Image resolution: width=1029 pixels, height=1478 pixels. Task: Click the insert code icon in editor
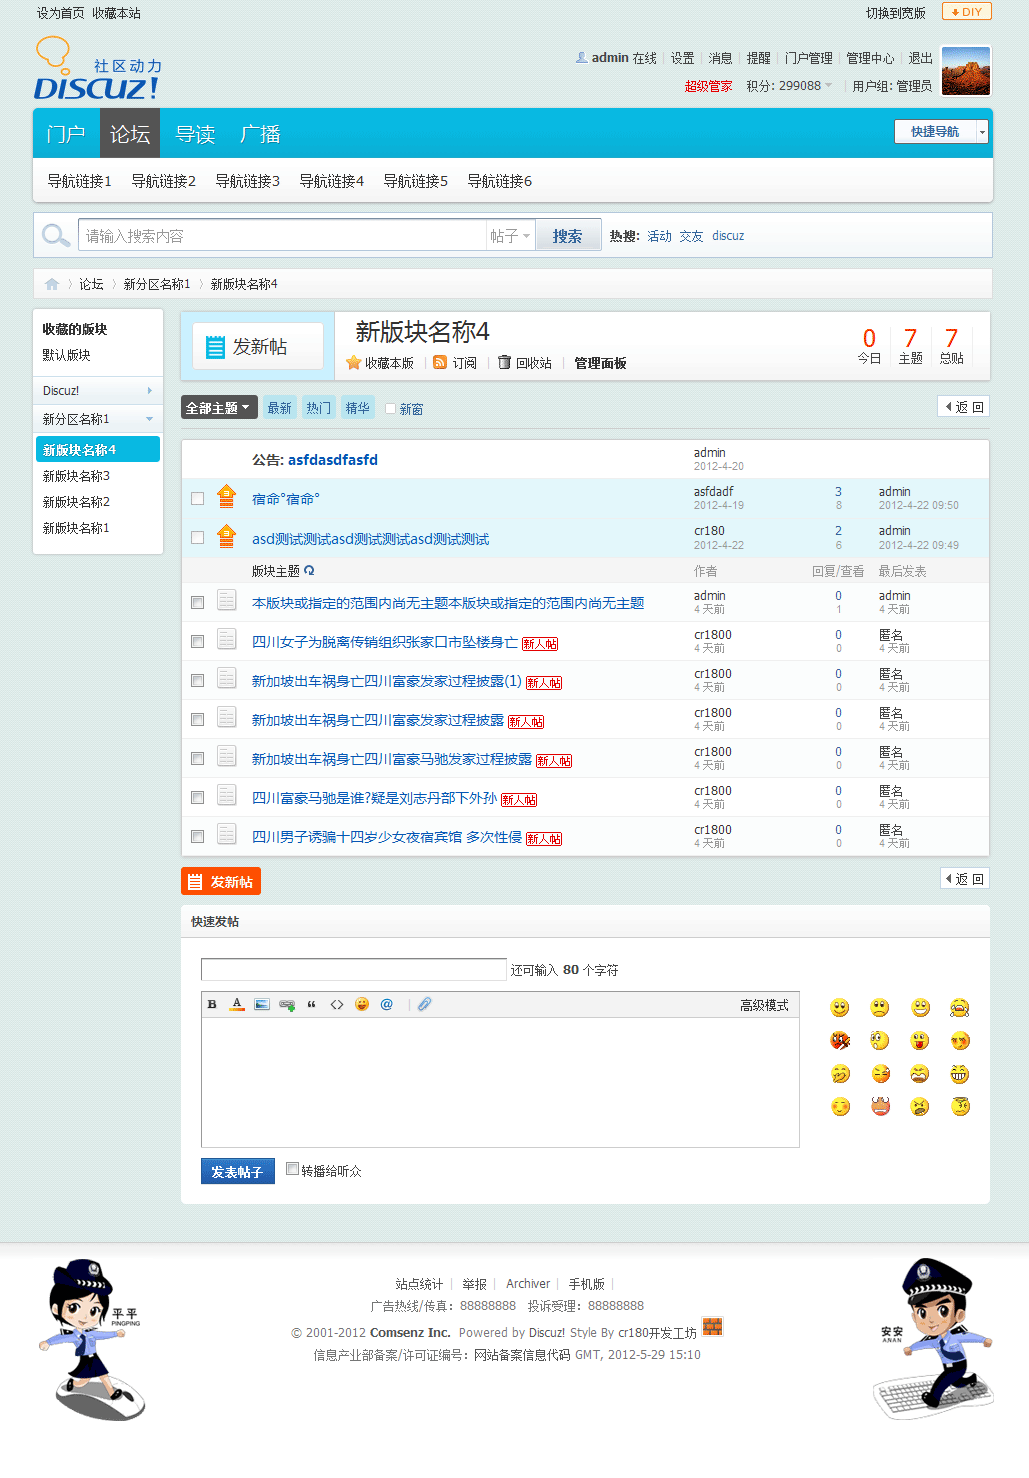pos(337,1004)
